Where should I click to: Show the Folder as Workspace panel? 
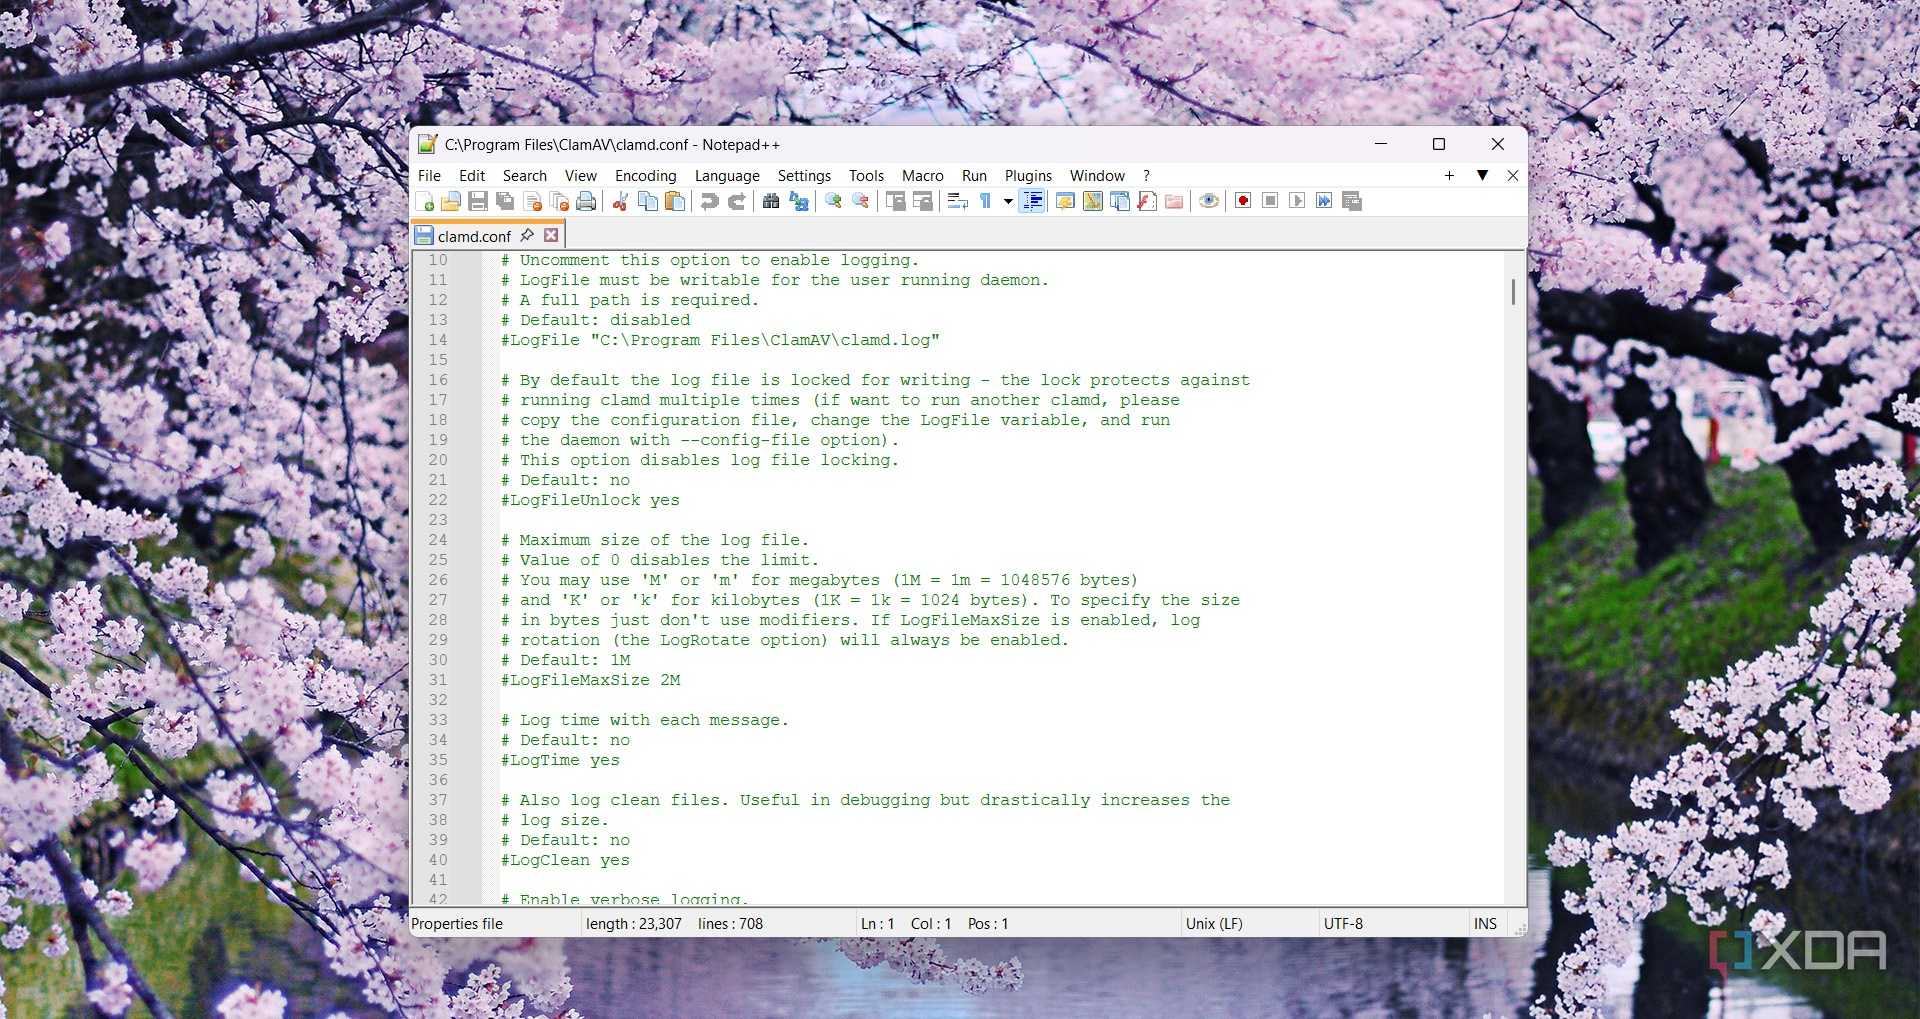click(1174, 202)
